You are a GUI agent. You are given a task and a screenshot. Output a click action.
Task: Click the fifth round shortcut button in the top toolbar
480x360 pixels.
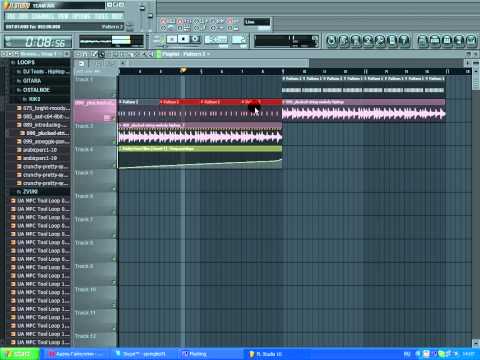pos(380,41)
